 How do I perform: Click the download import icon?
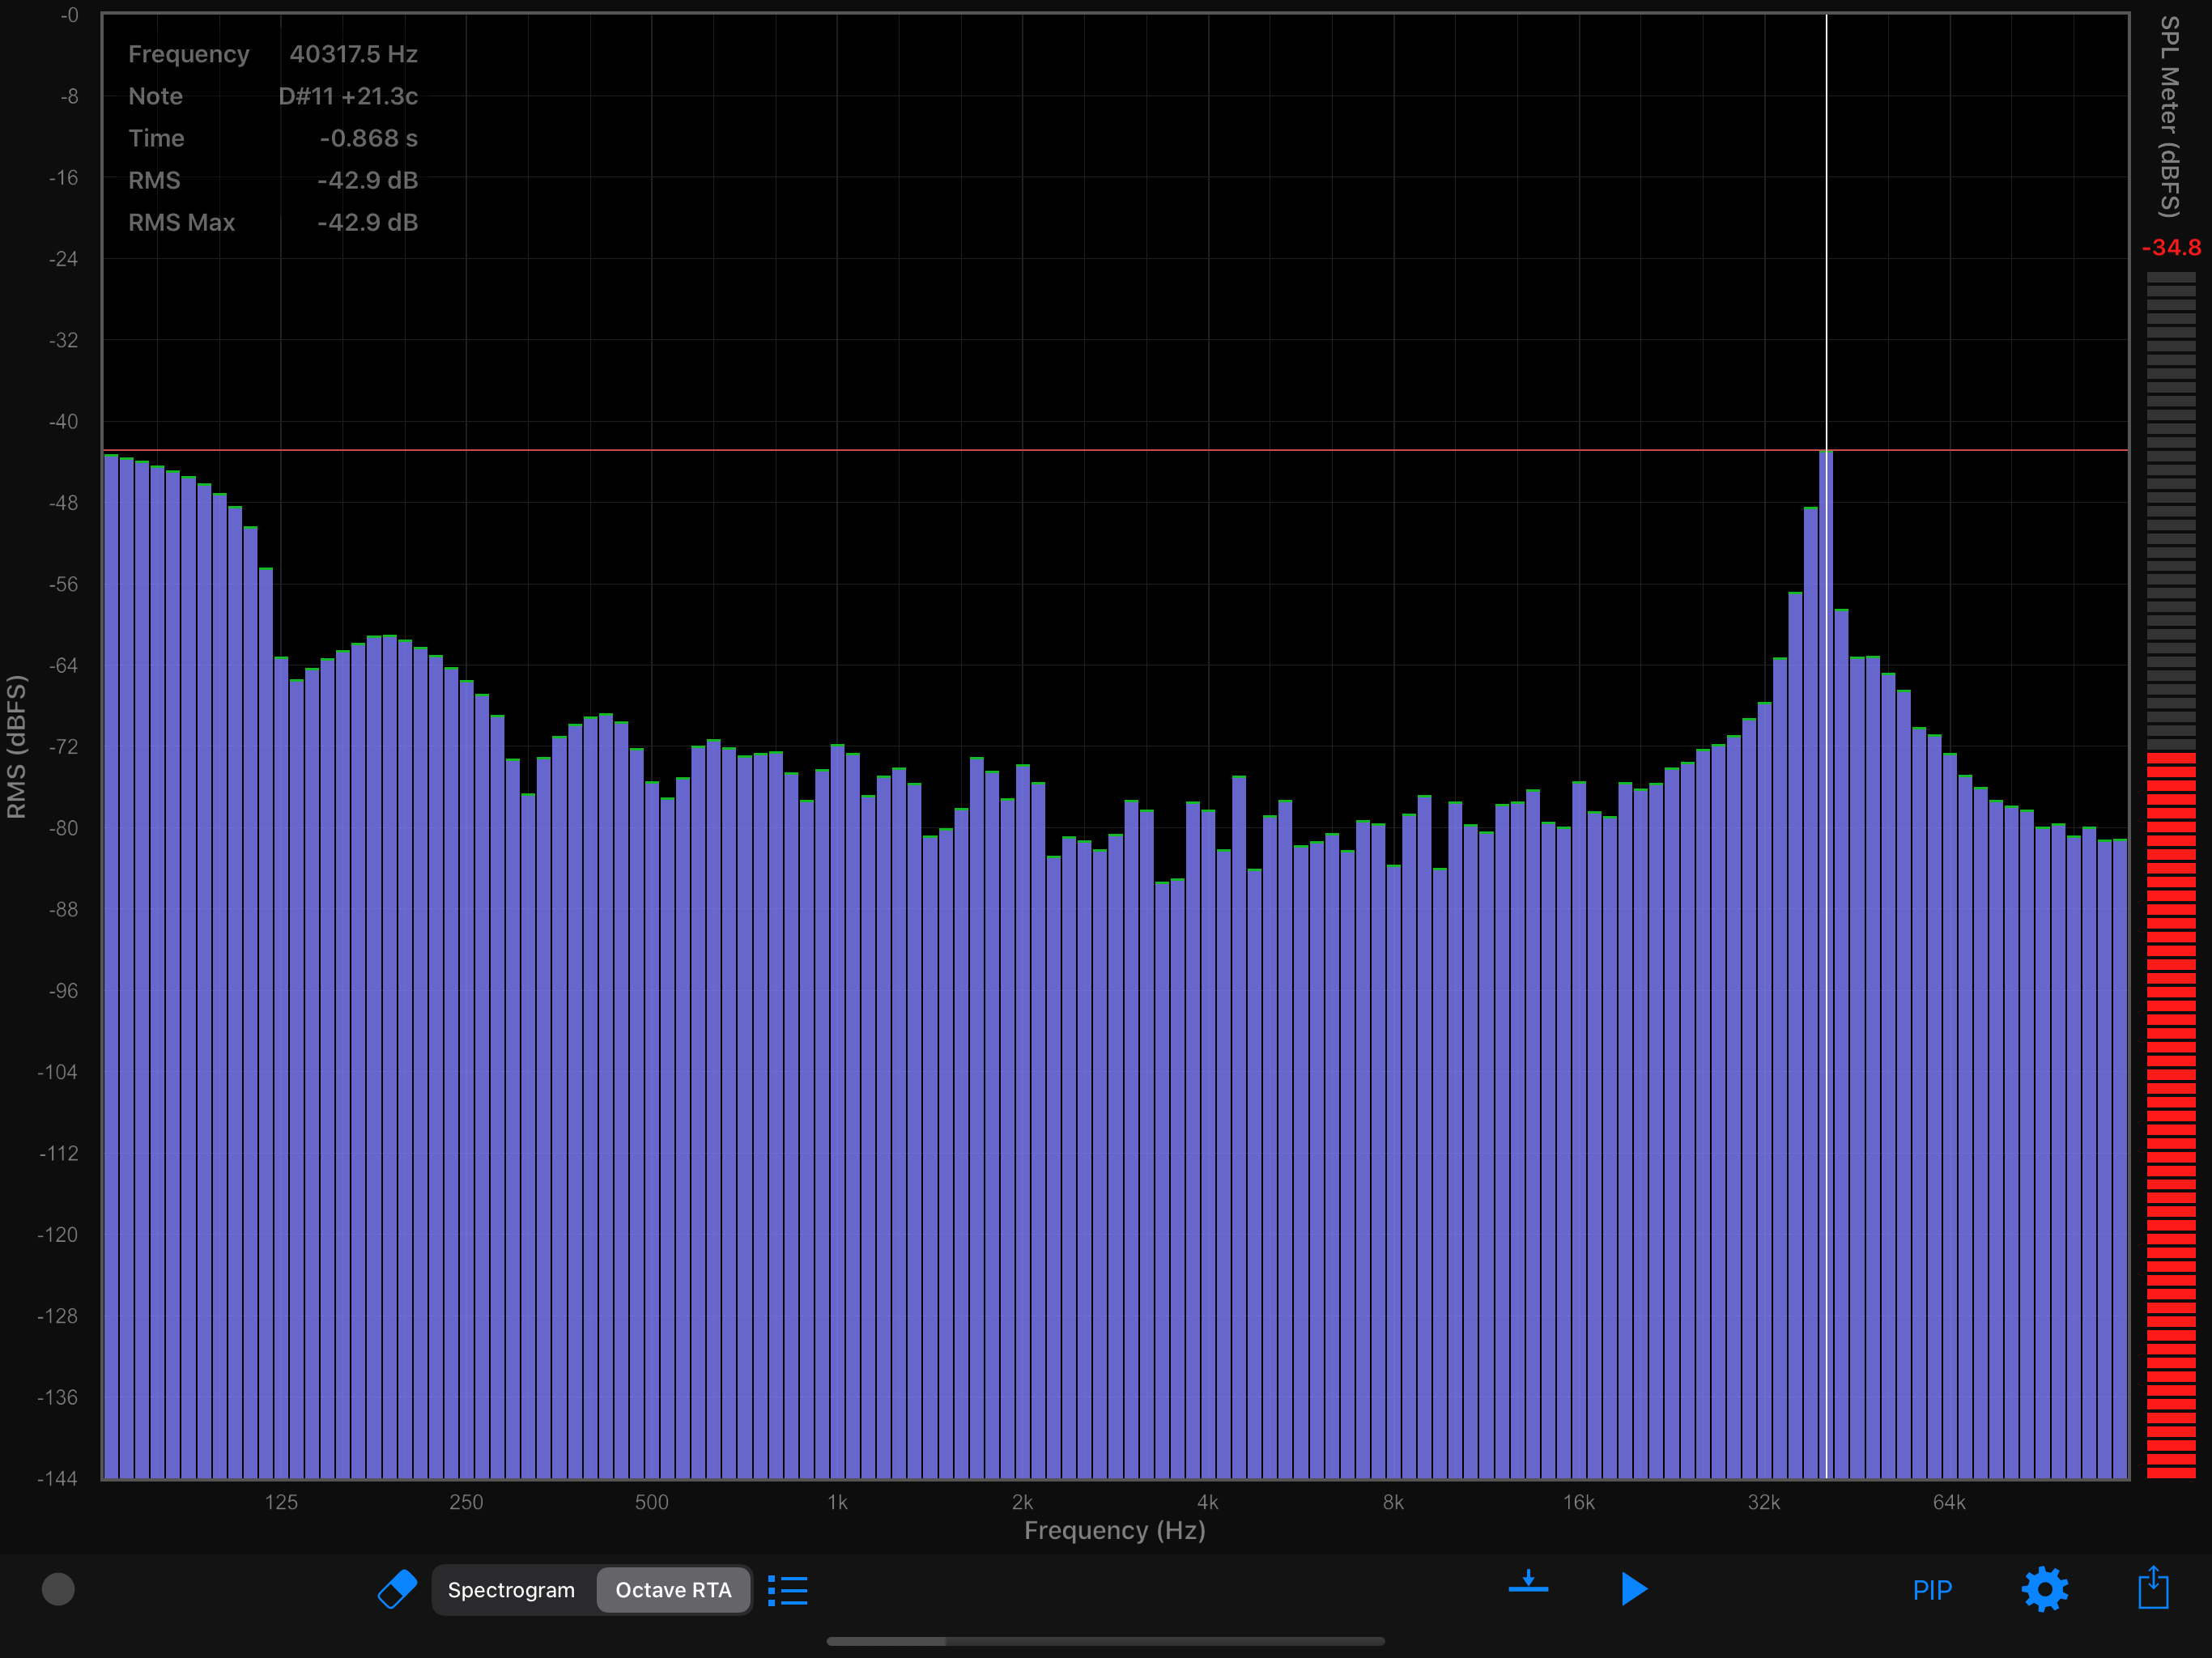tap(1527, 1583)
